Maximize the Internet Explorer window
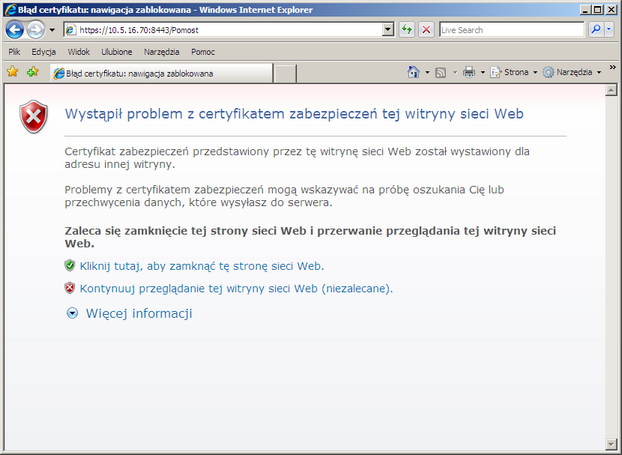622x455 pixels. coord(597,10)
